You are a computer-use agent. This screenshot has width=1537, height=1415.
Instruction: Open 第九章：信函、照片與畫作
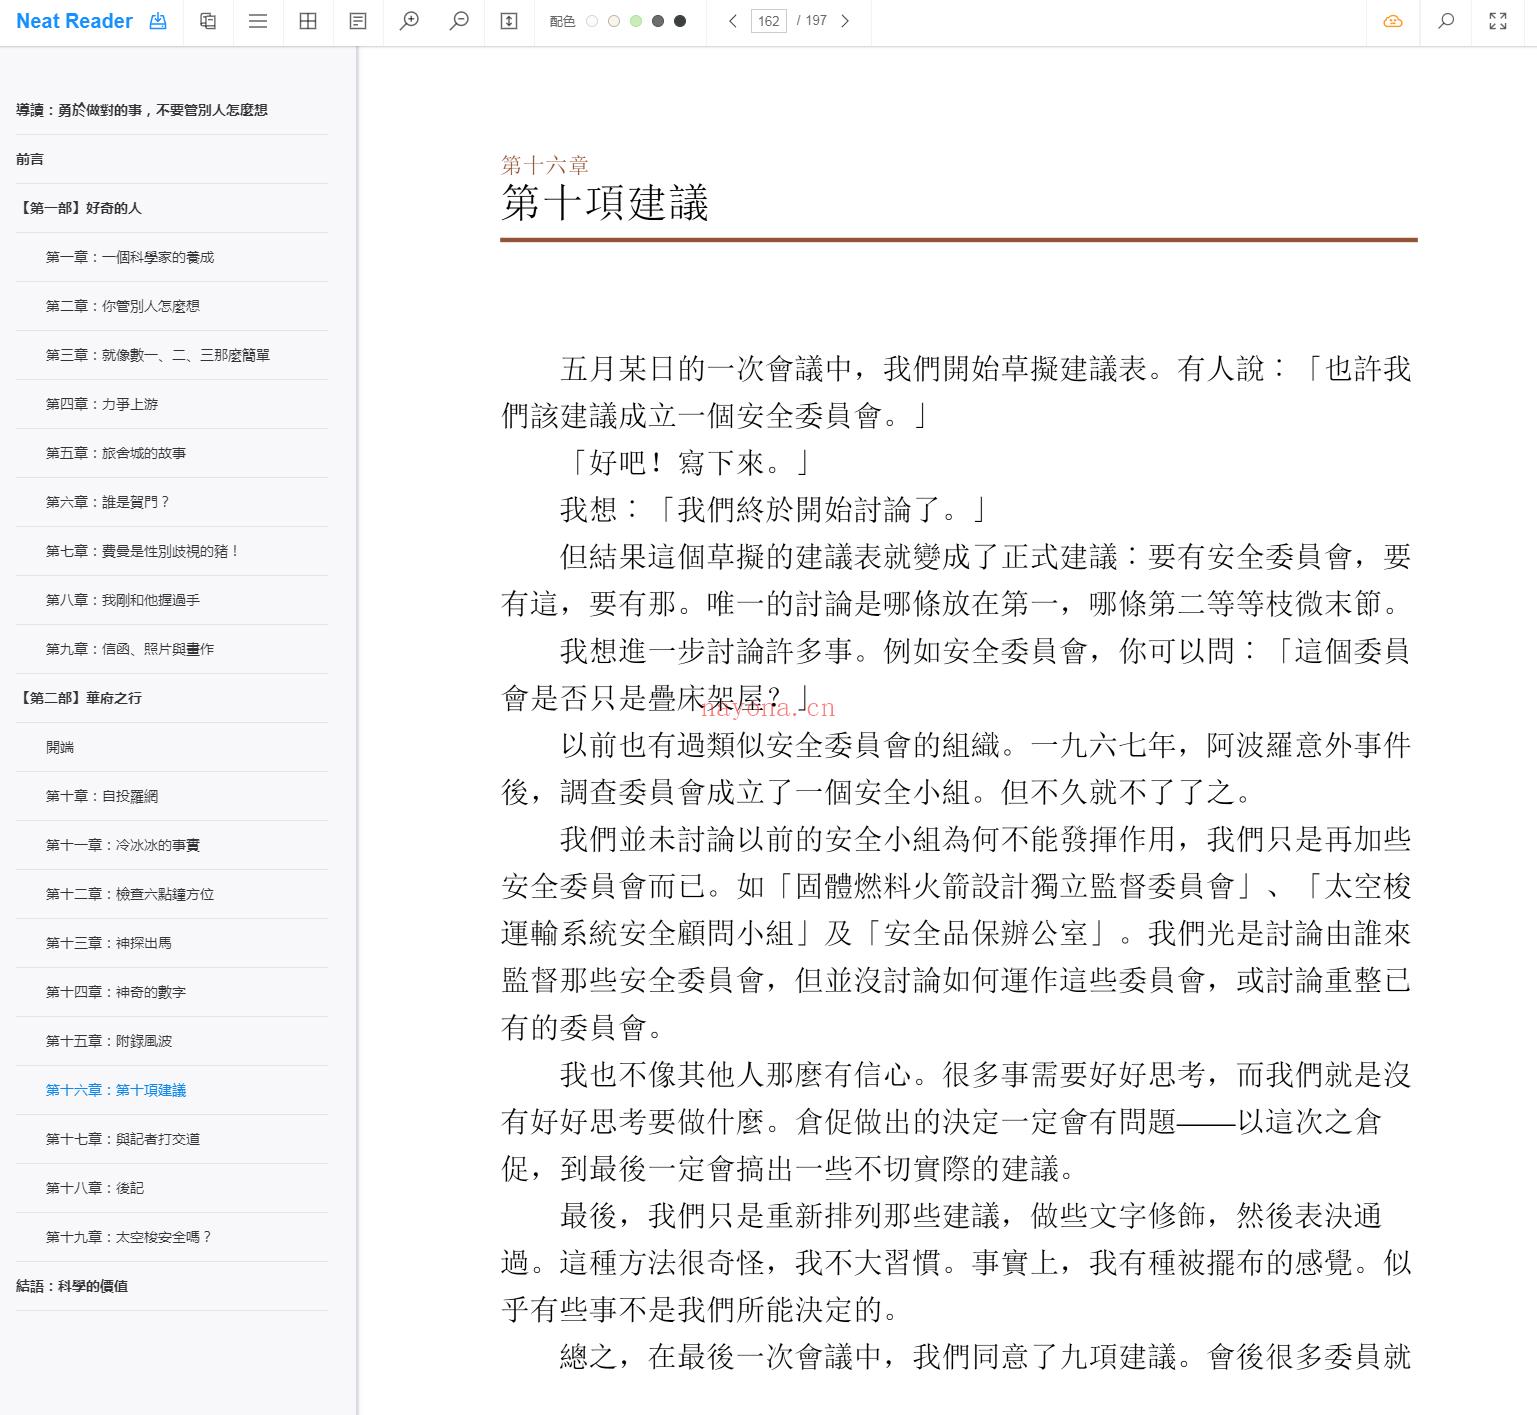(x=130, y=649)
